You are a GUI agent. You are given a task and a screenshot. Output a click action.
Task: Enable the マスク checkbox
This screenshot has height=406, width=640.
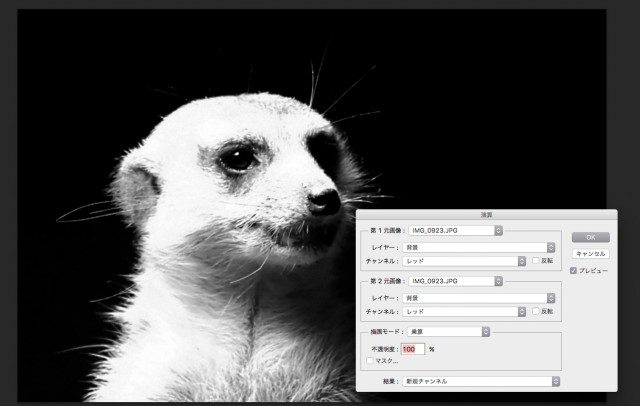(x=370, y=360)
